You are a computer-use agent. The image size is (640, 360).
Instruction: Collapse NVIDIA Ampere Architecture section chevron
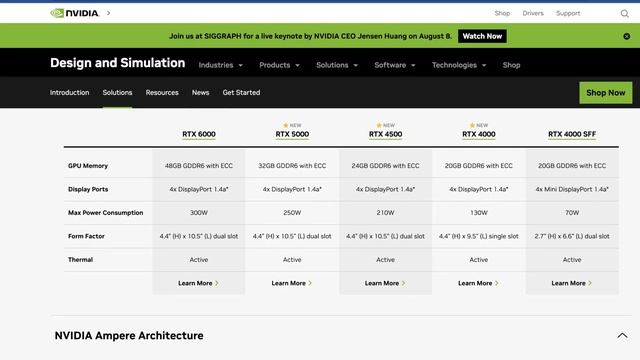pos(622,336)
